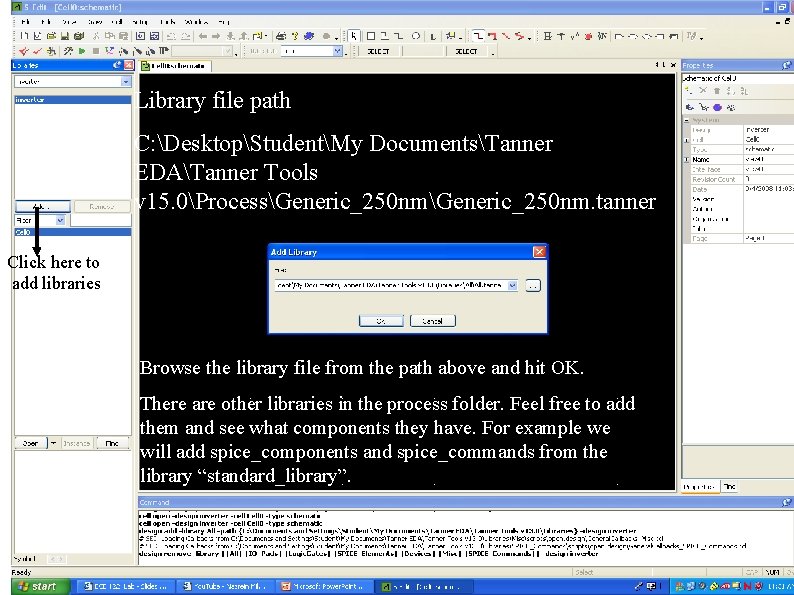Open the Filter dropdown in Libraries panel

[x=60, y=220]
